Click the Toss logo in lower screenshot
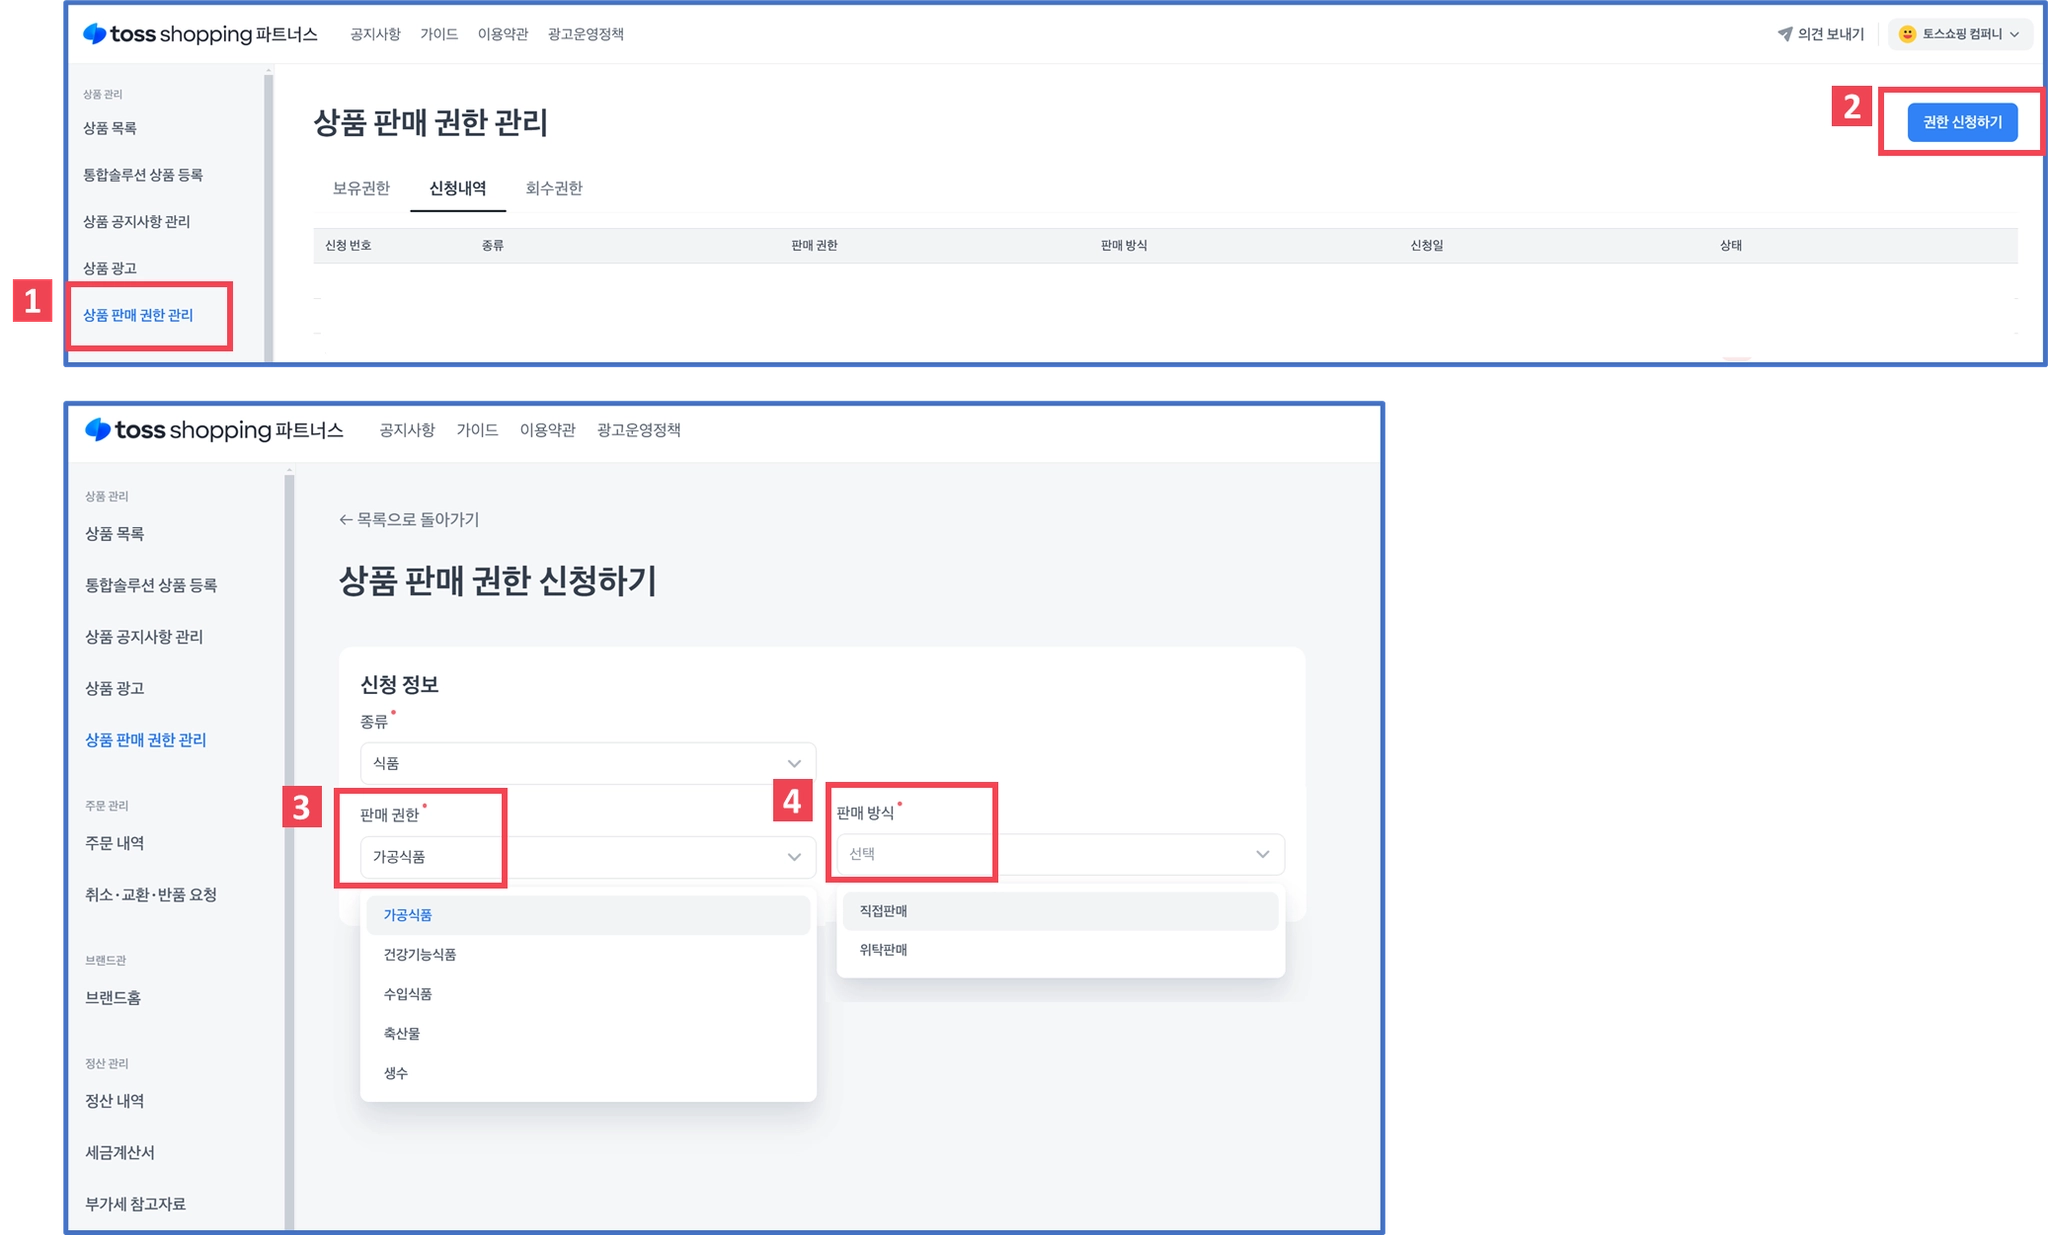This screenshot has width=2048, height=1235. point(98,430)
